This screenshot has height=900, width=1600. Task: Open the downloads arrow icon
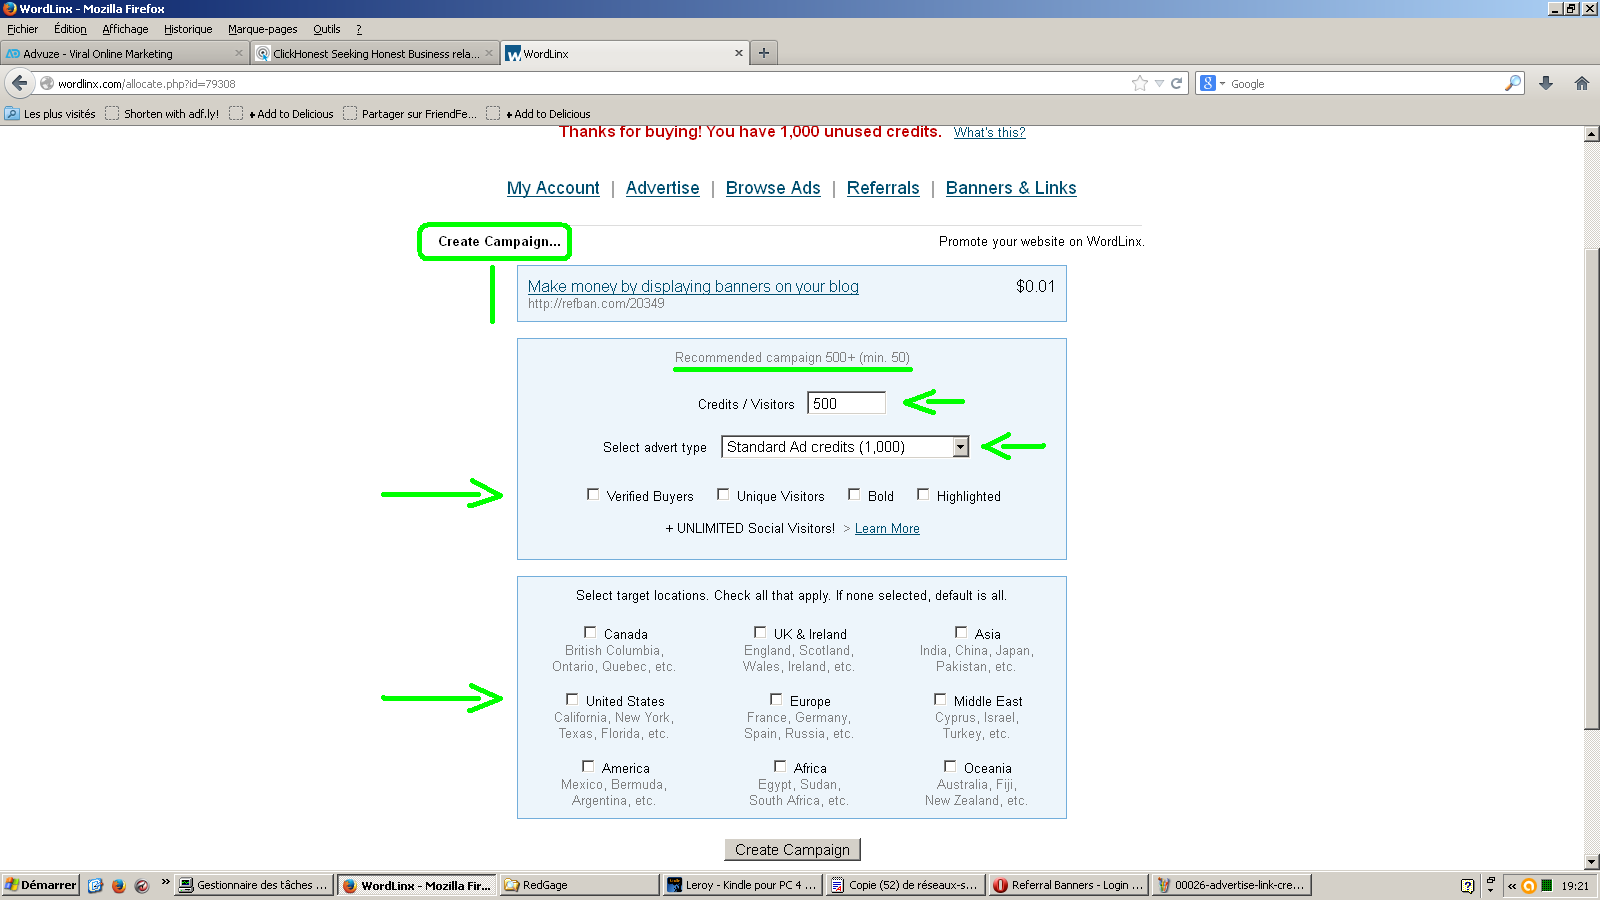click(x=1546, y=83)
